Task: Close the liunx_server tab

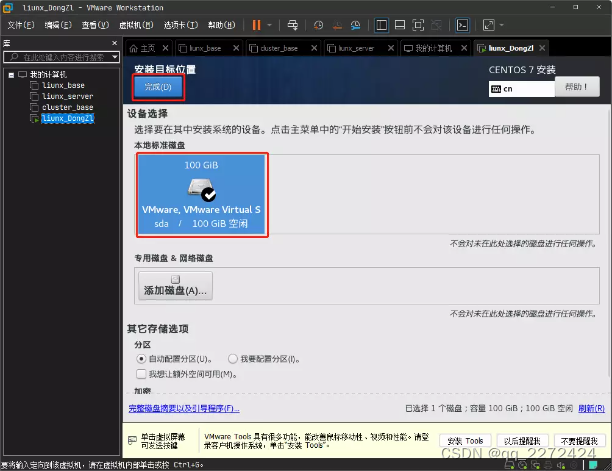Action: (x=391, y=48)
